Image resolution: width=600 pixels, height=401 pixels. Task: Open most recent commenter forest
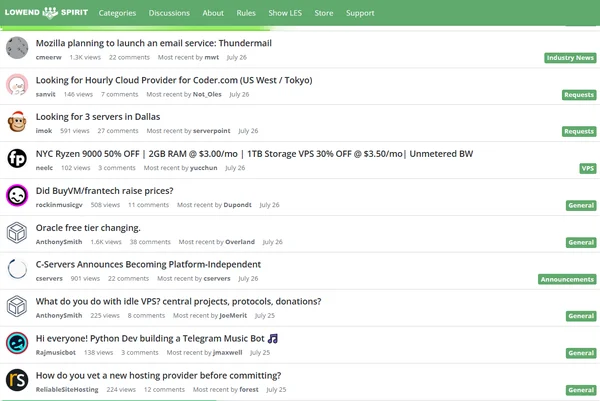coord(249,390)
